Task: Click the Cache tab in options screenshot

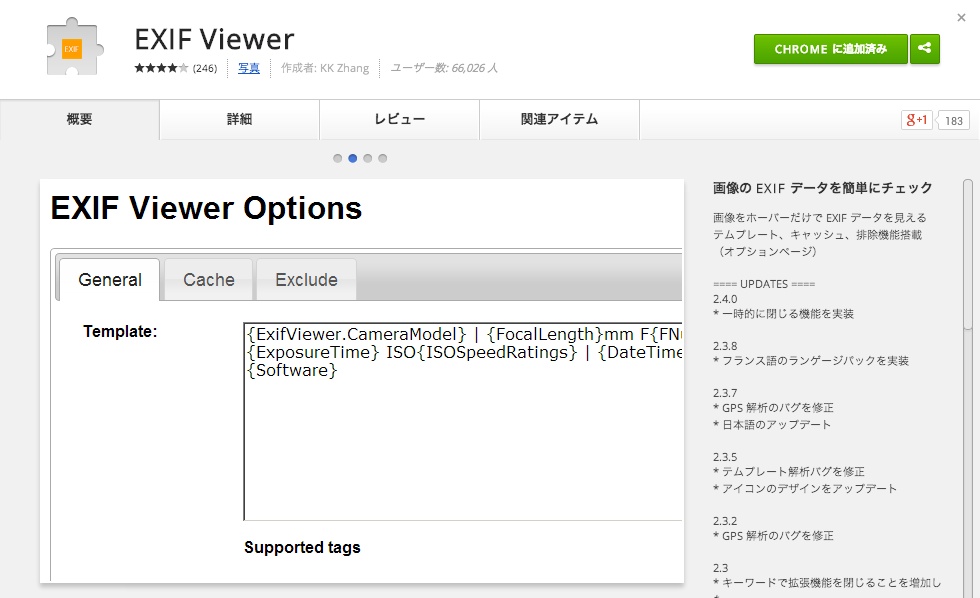Action: point(209,279)
